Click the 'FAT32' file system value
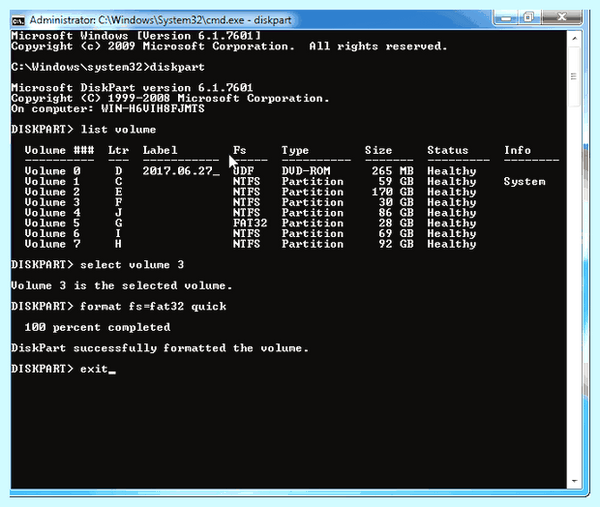 250,223
